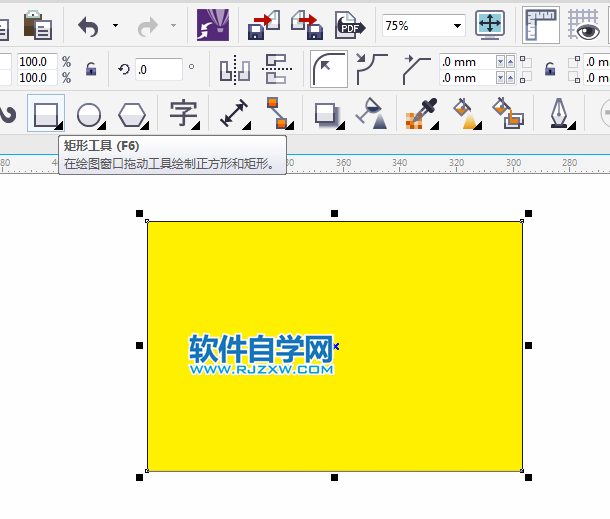The width and height of the screenshot is (610, 519).
Task: Select the Smart Fill tool
Action: (x=508, y=113)
